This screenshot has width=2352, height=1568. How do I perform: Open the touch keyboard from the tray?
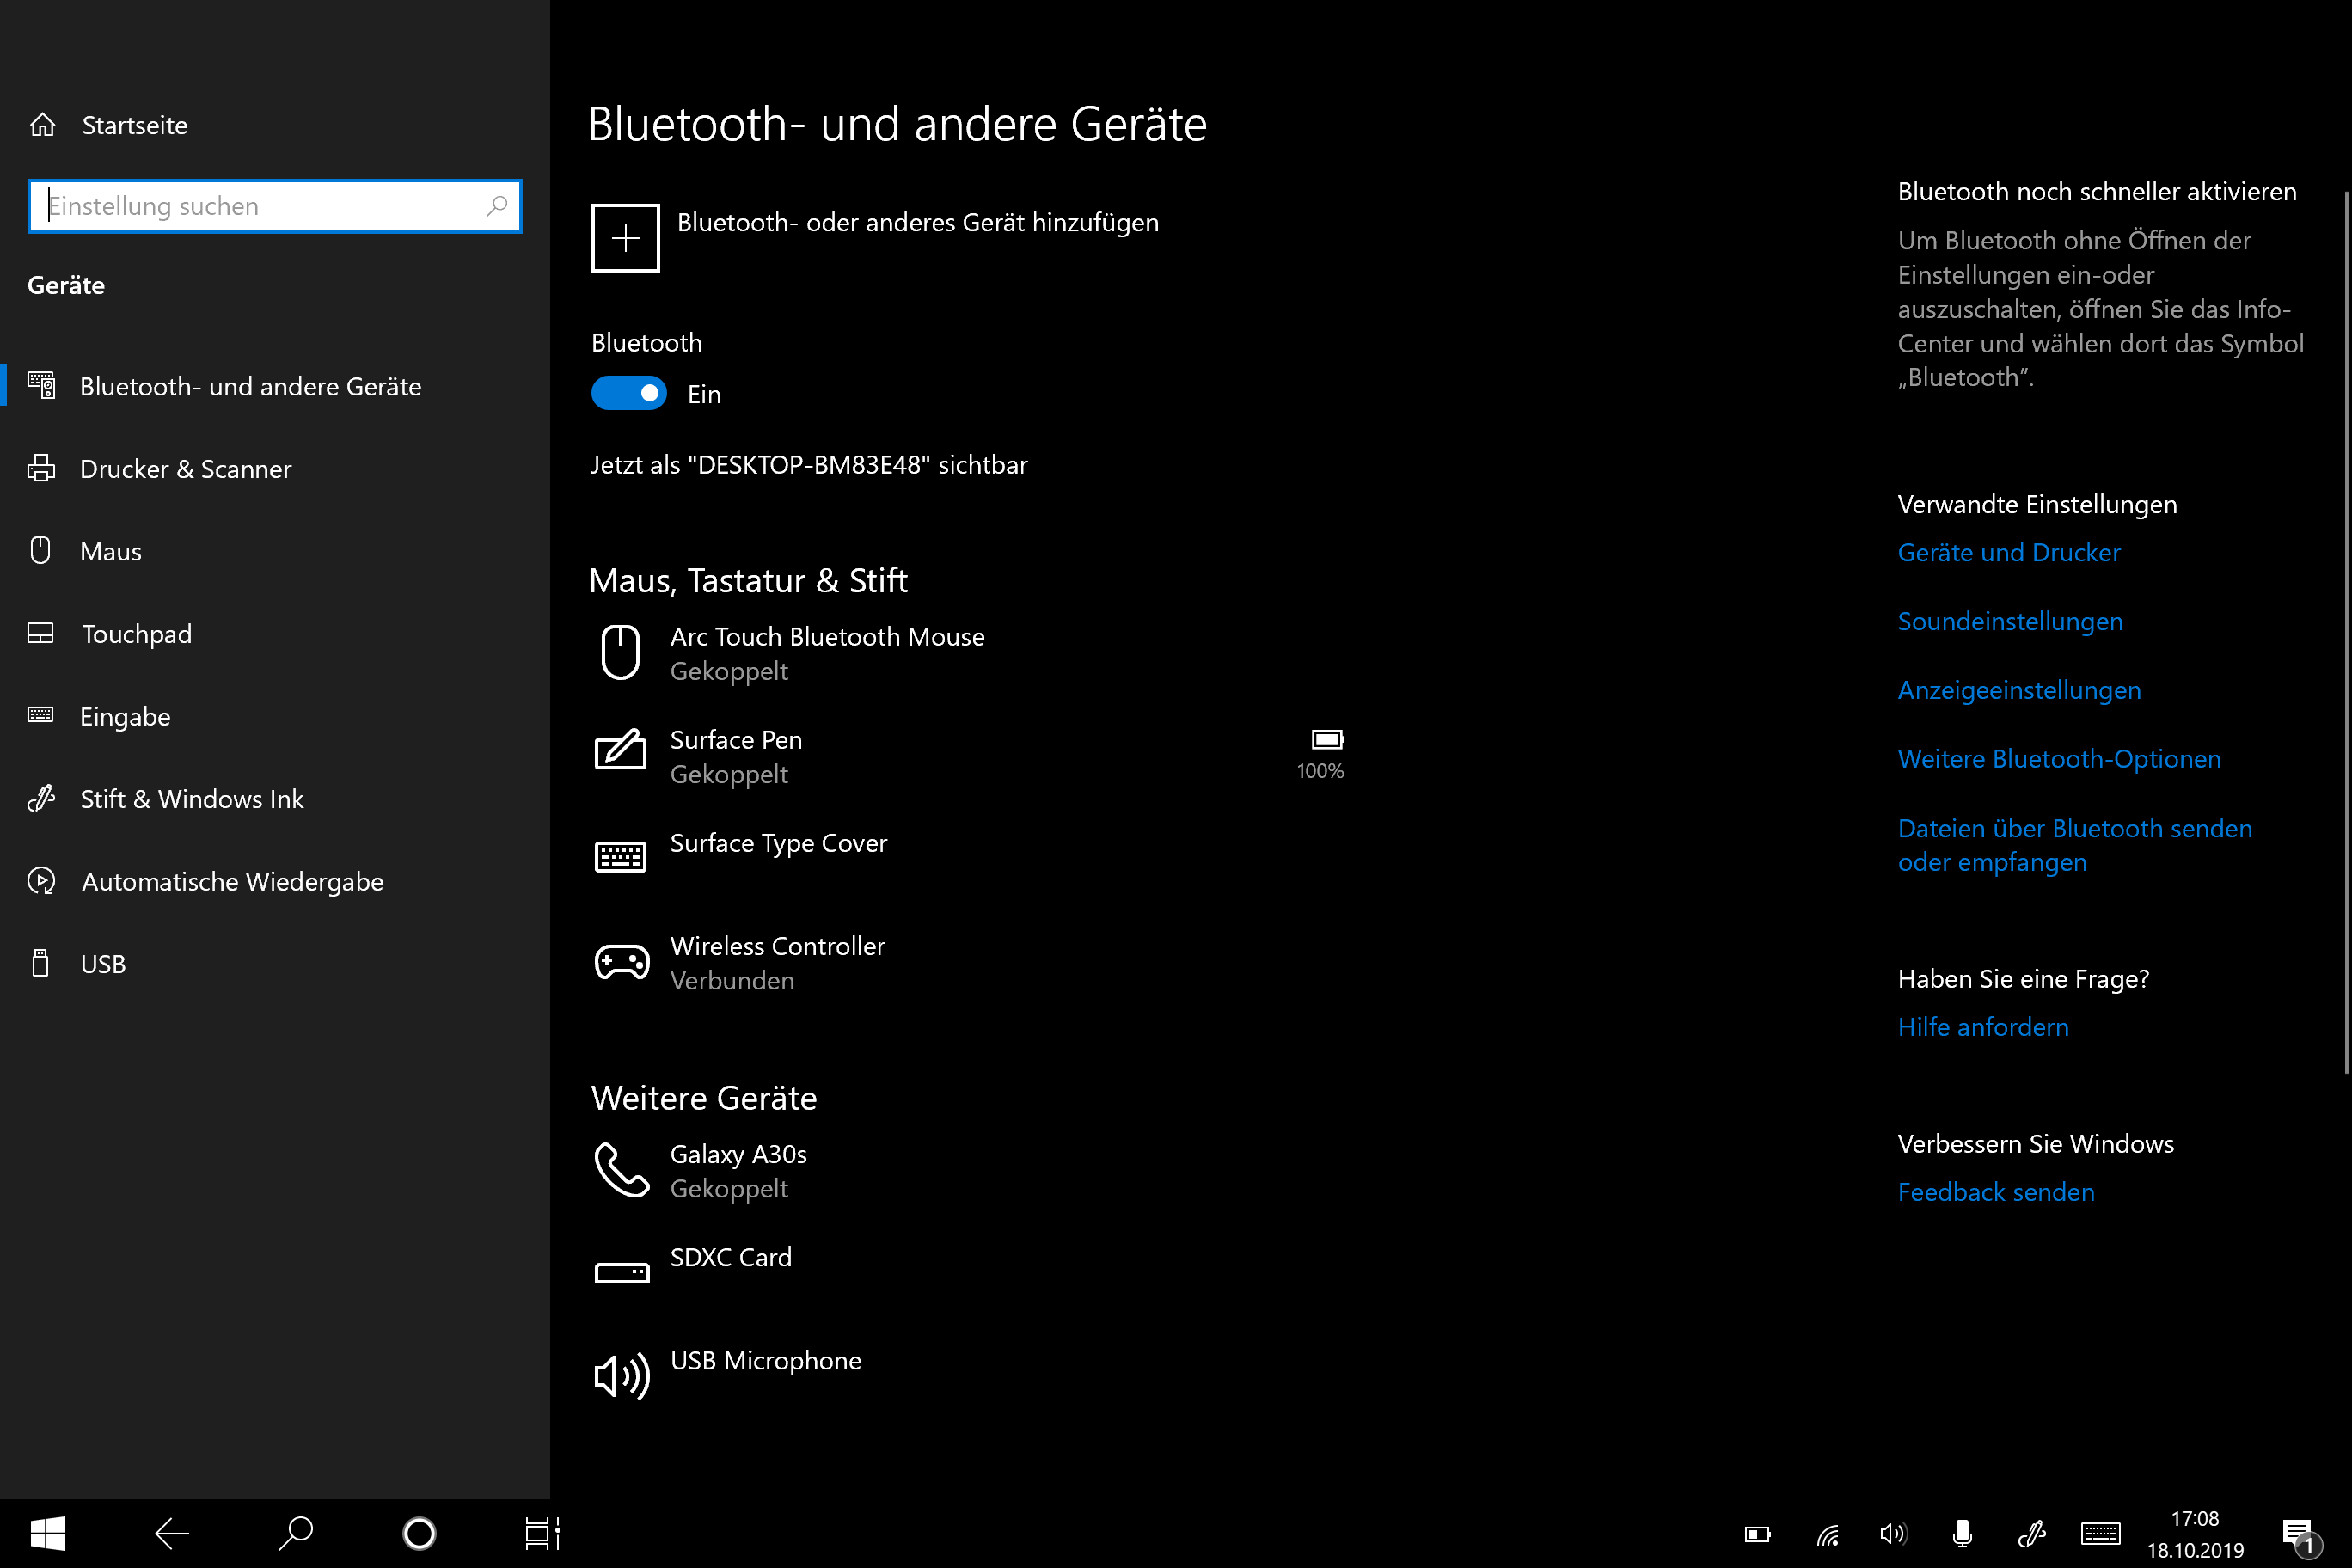click(x=2100, y=1534)
